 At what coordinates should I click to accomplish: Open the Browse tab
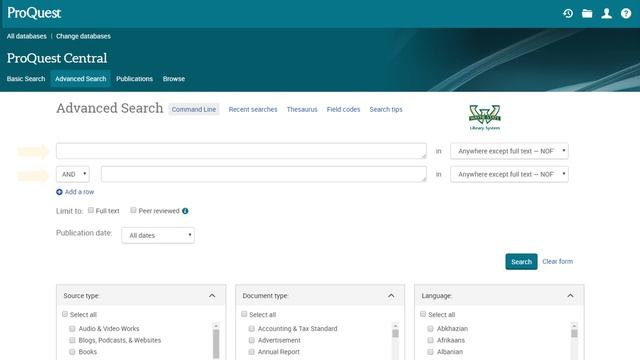pyautogui.click(x=174, y=79)
